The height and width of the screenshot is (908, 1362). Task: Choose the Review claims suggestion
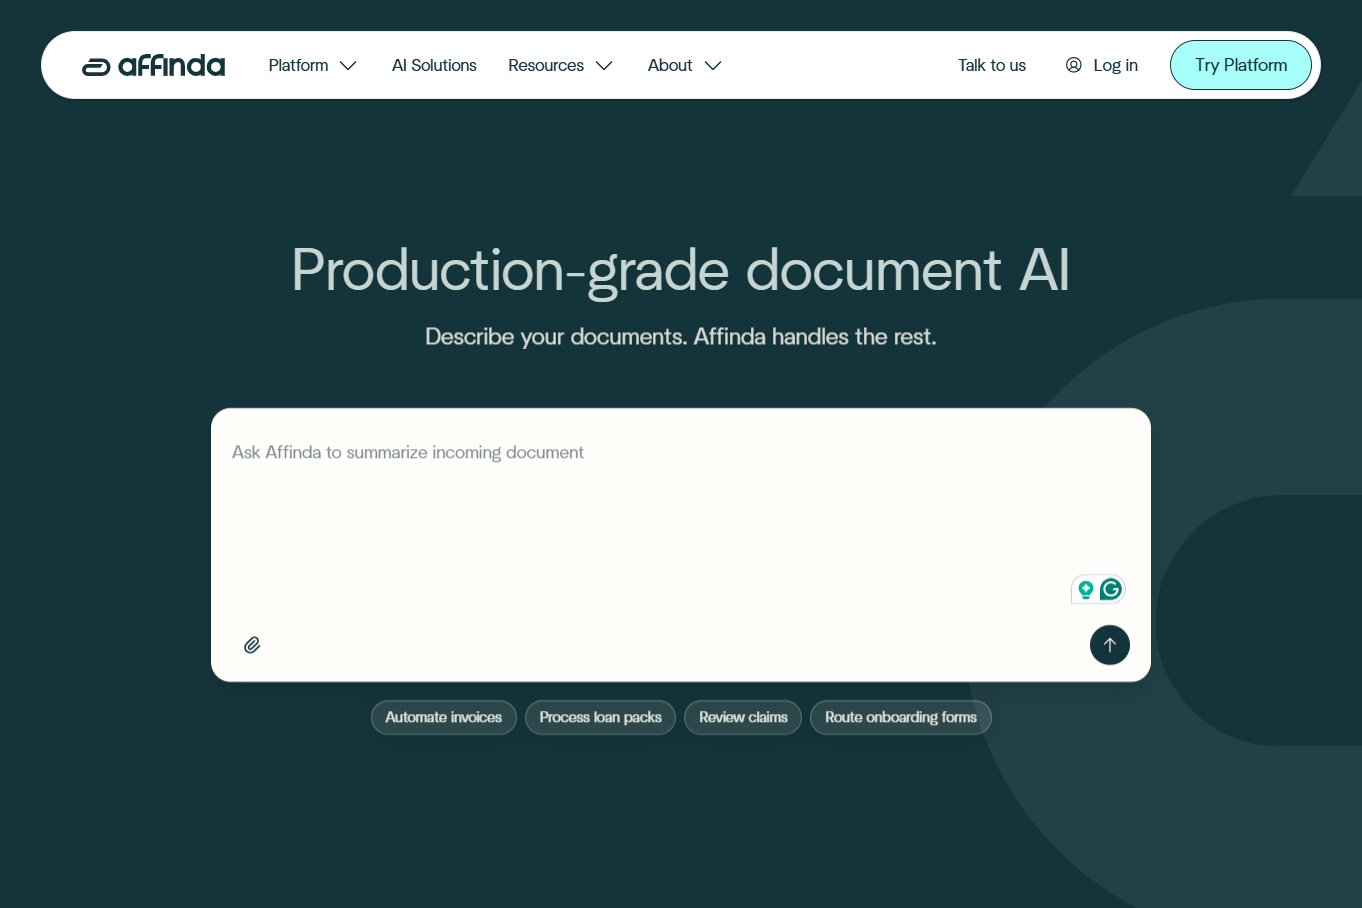tap(743, 717)
